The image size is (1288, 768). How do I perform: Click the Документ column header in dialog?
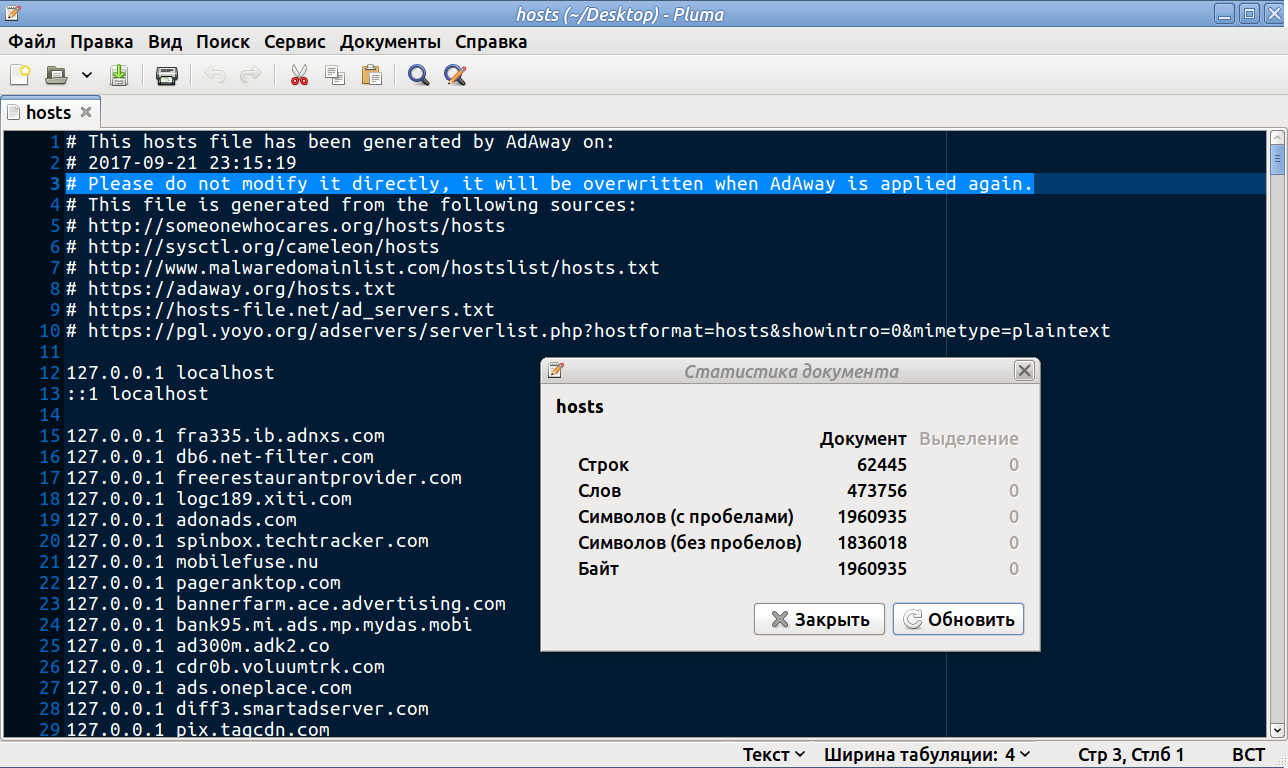pos(863,439)
